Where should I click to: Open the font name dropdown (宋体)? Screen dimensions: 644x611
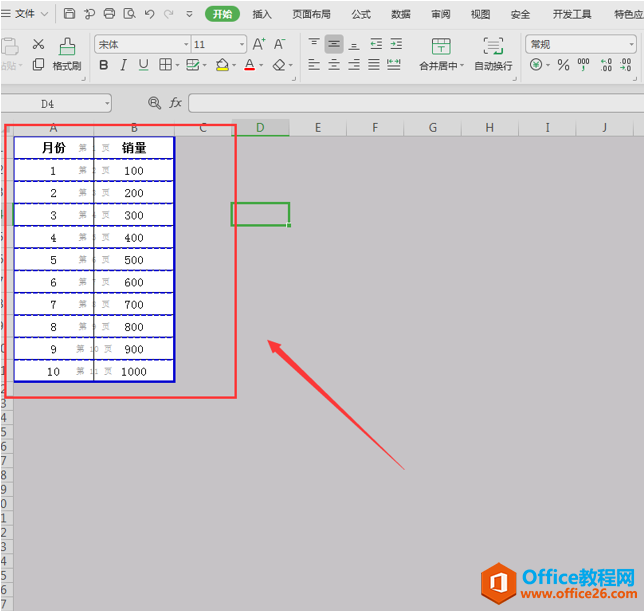186,44
